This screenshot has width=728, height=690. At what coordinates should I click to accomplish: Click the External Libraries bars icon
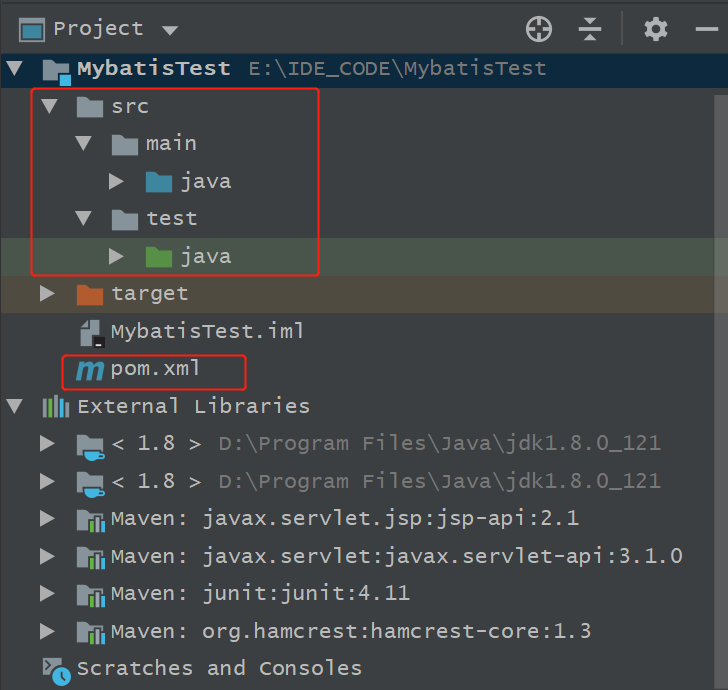coord(56,407)
